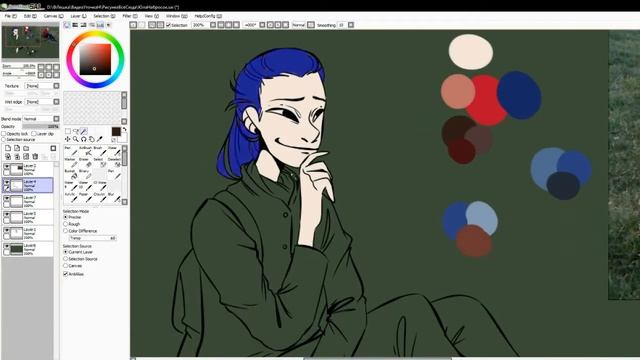Image resolution: width=640 pixels, height=360 pixels.
Task: Choose the Blur tool preset
Action: (114, 198)
